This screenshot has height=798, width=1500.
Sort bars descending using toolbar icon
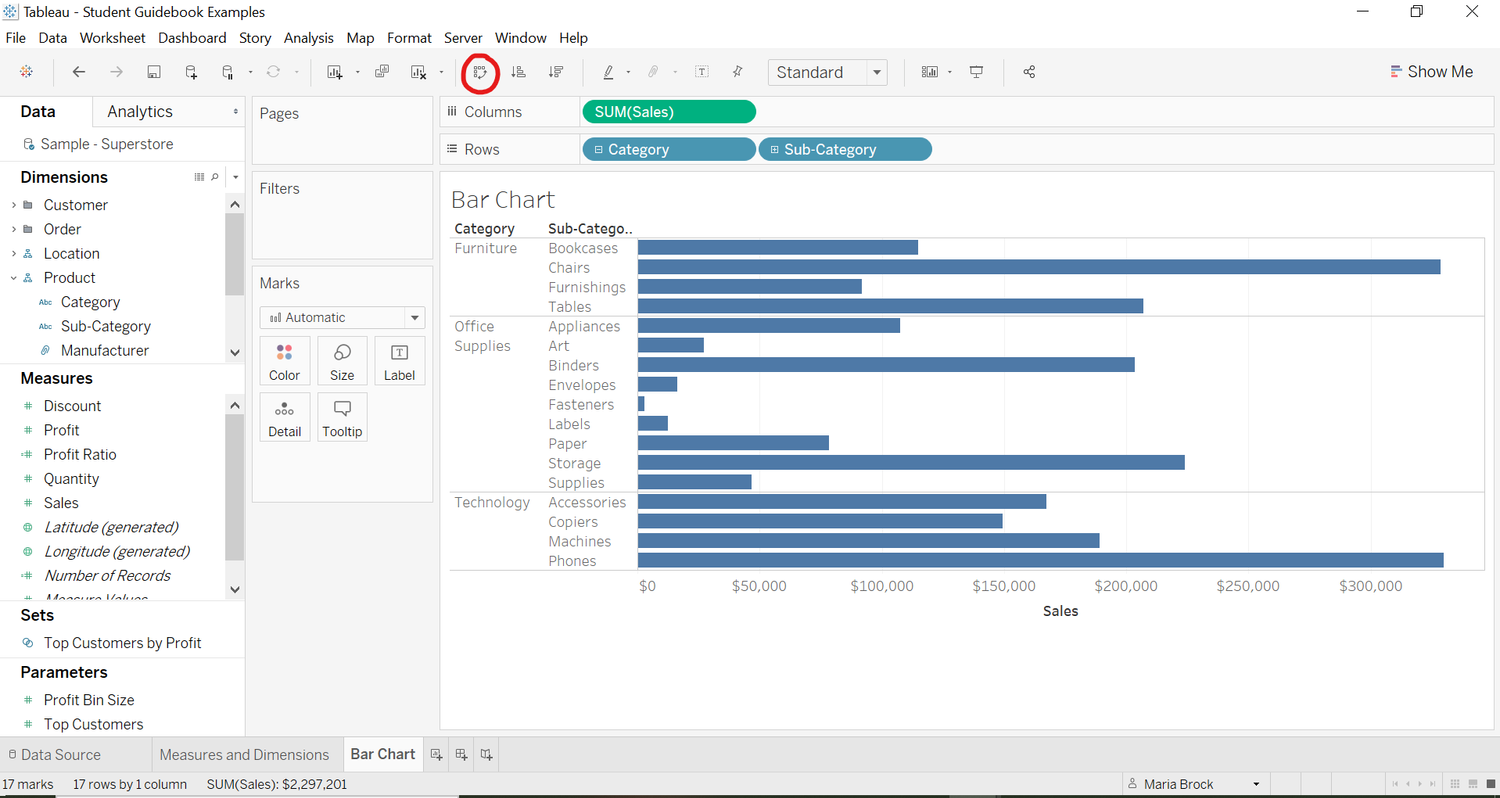(x=556, y=72)
